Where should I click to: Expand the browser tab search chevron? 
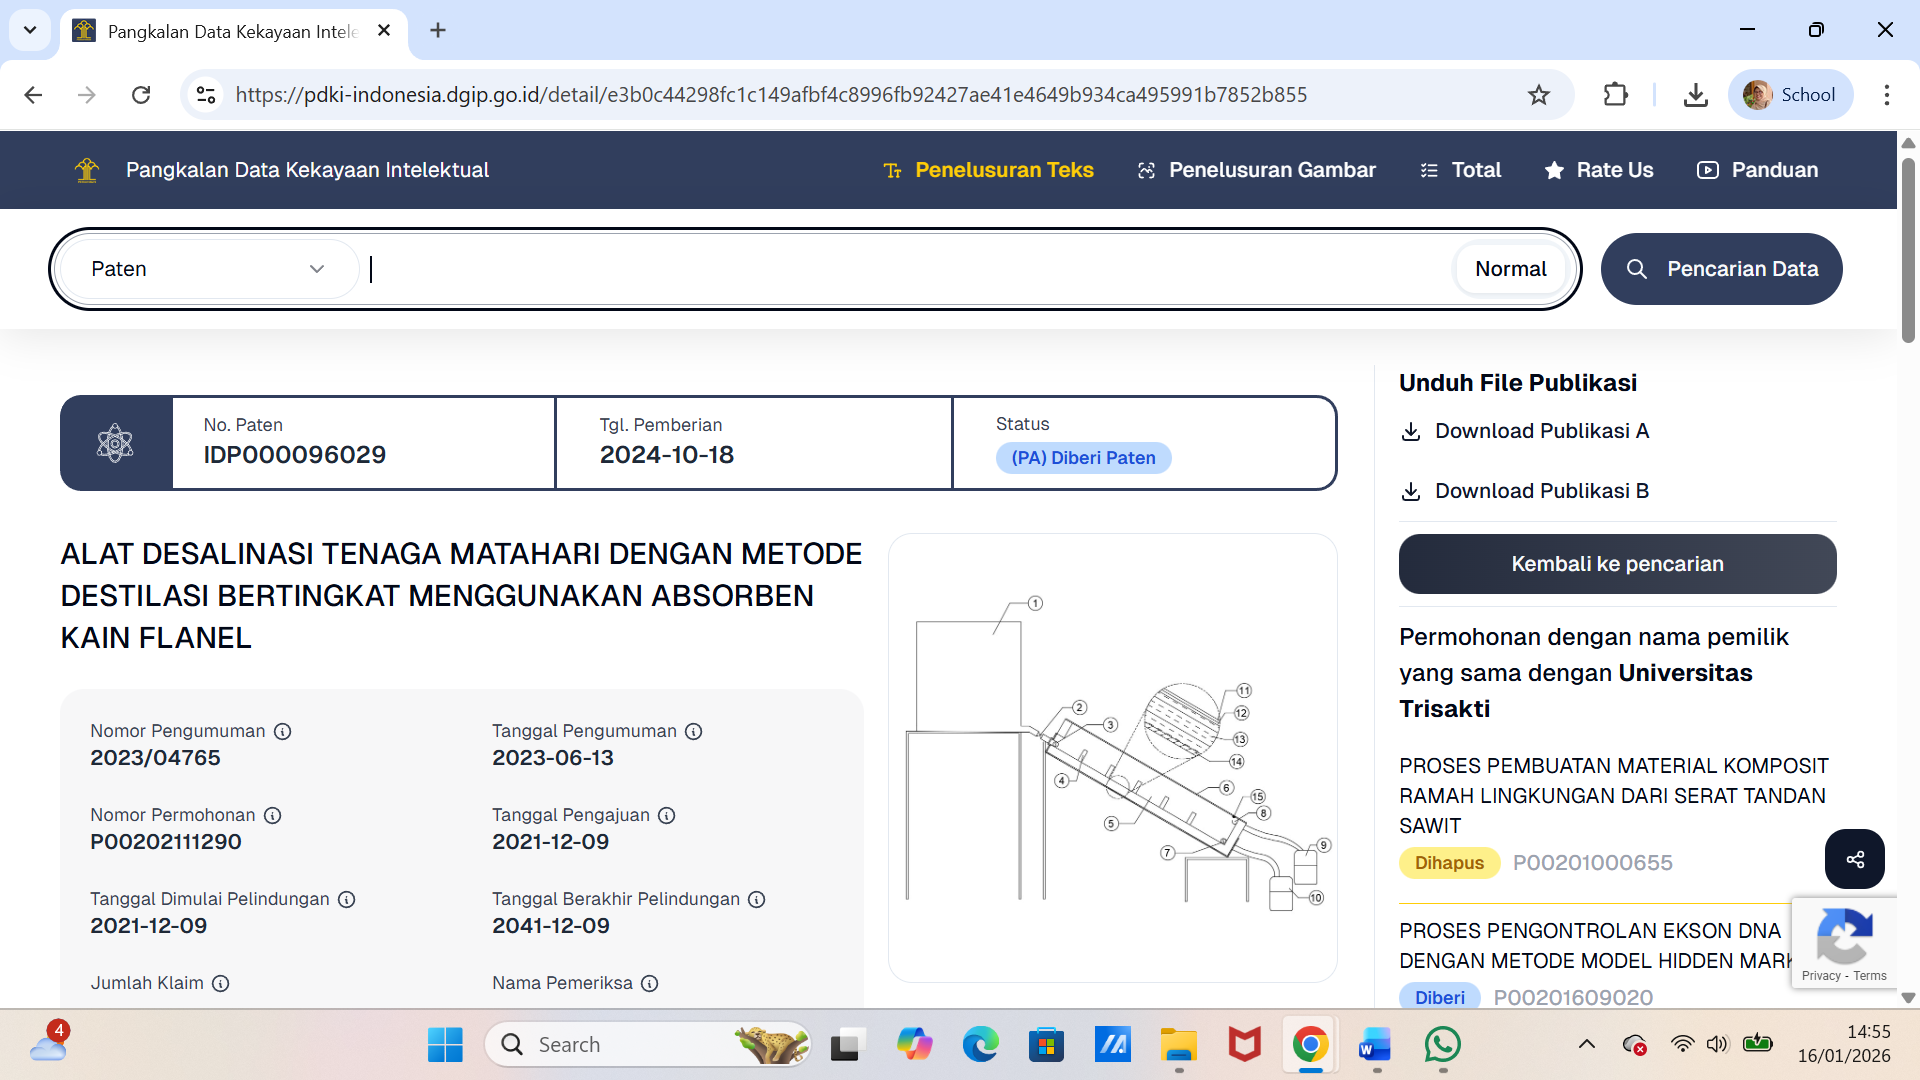tap(30, 30)
